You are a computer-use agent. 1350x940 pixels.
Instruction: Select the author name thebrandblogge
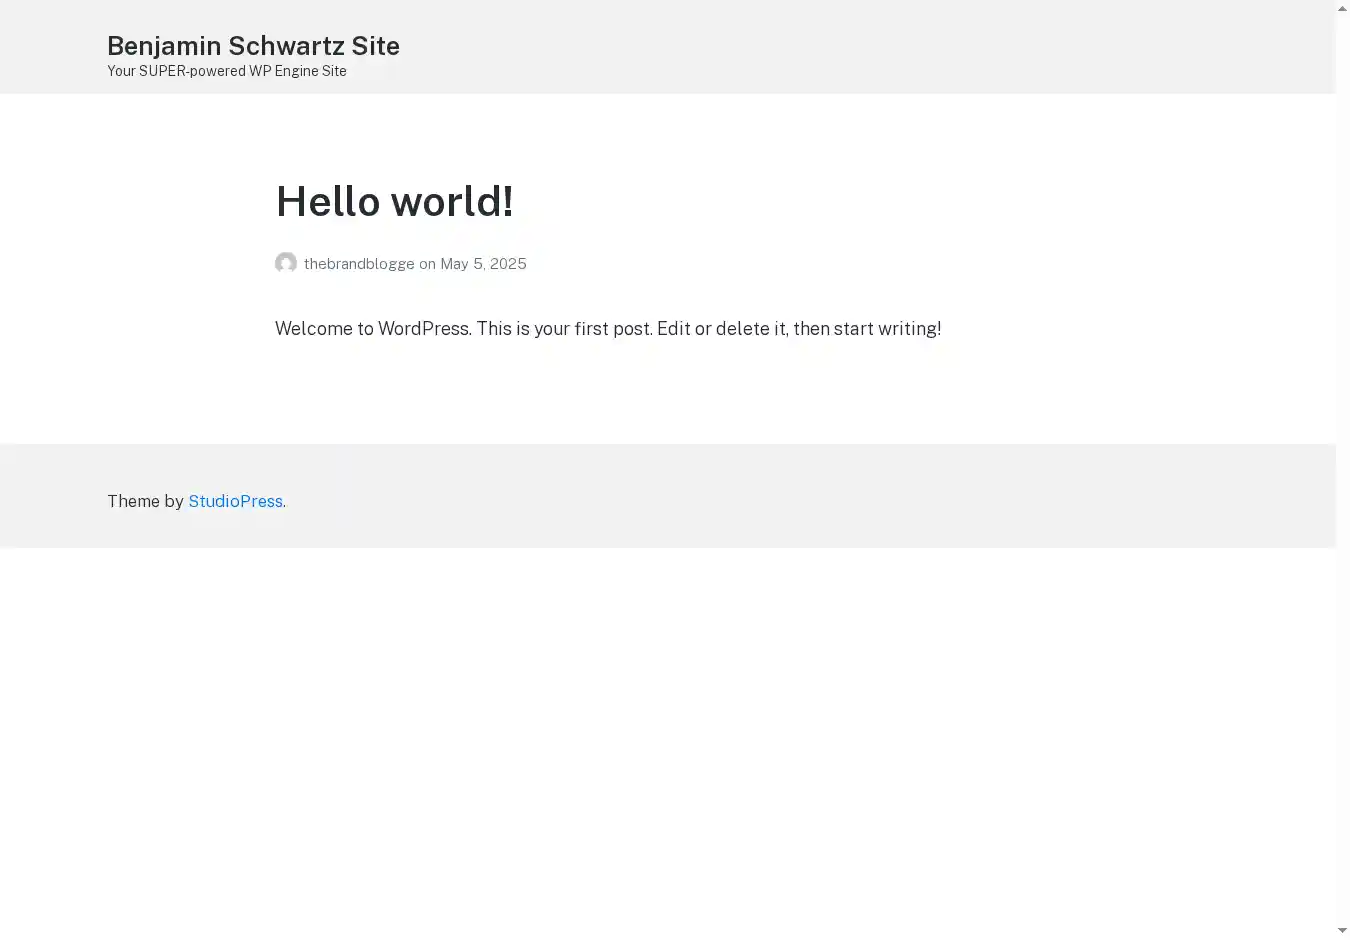(359, 264)
